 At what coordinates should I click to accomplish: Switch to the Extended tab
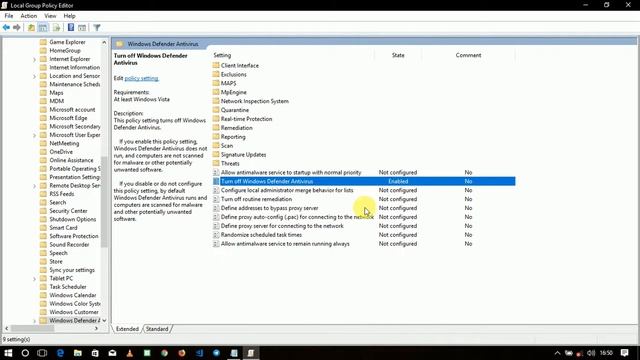click(x=127, y=329)
